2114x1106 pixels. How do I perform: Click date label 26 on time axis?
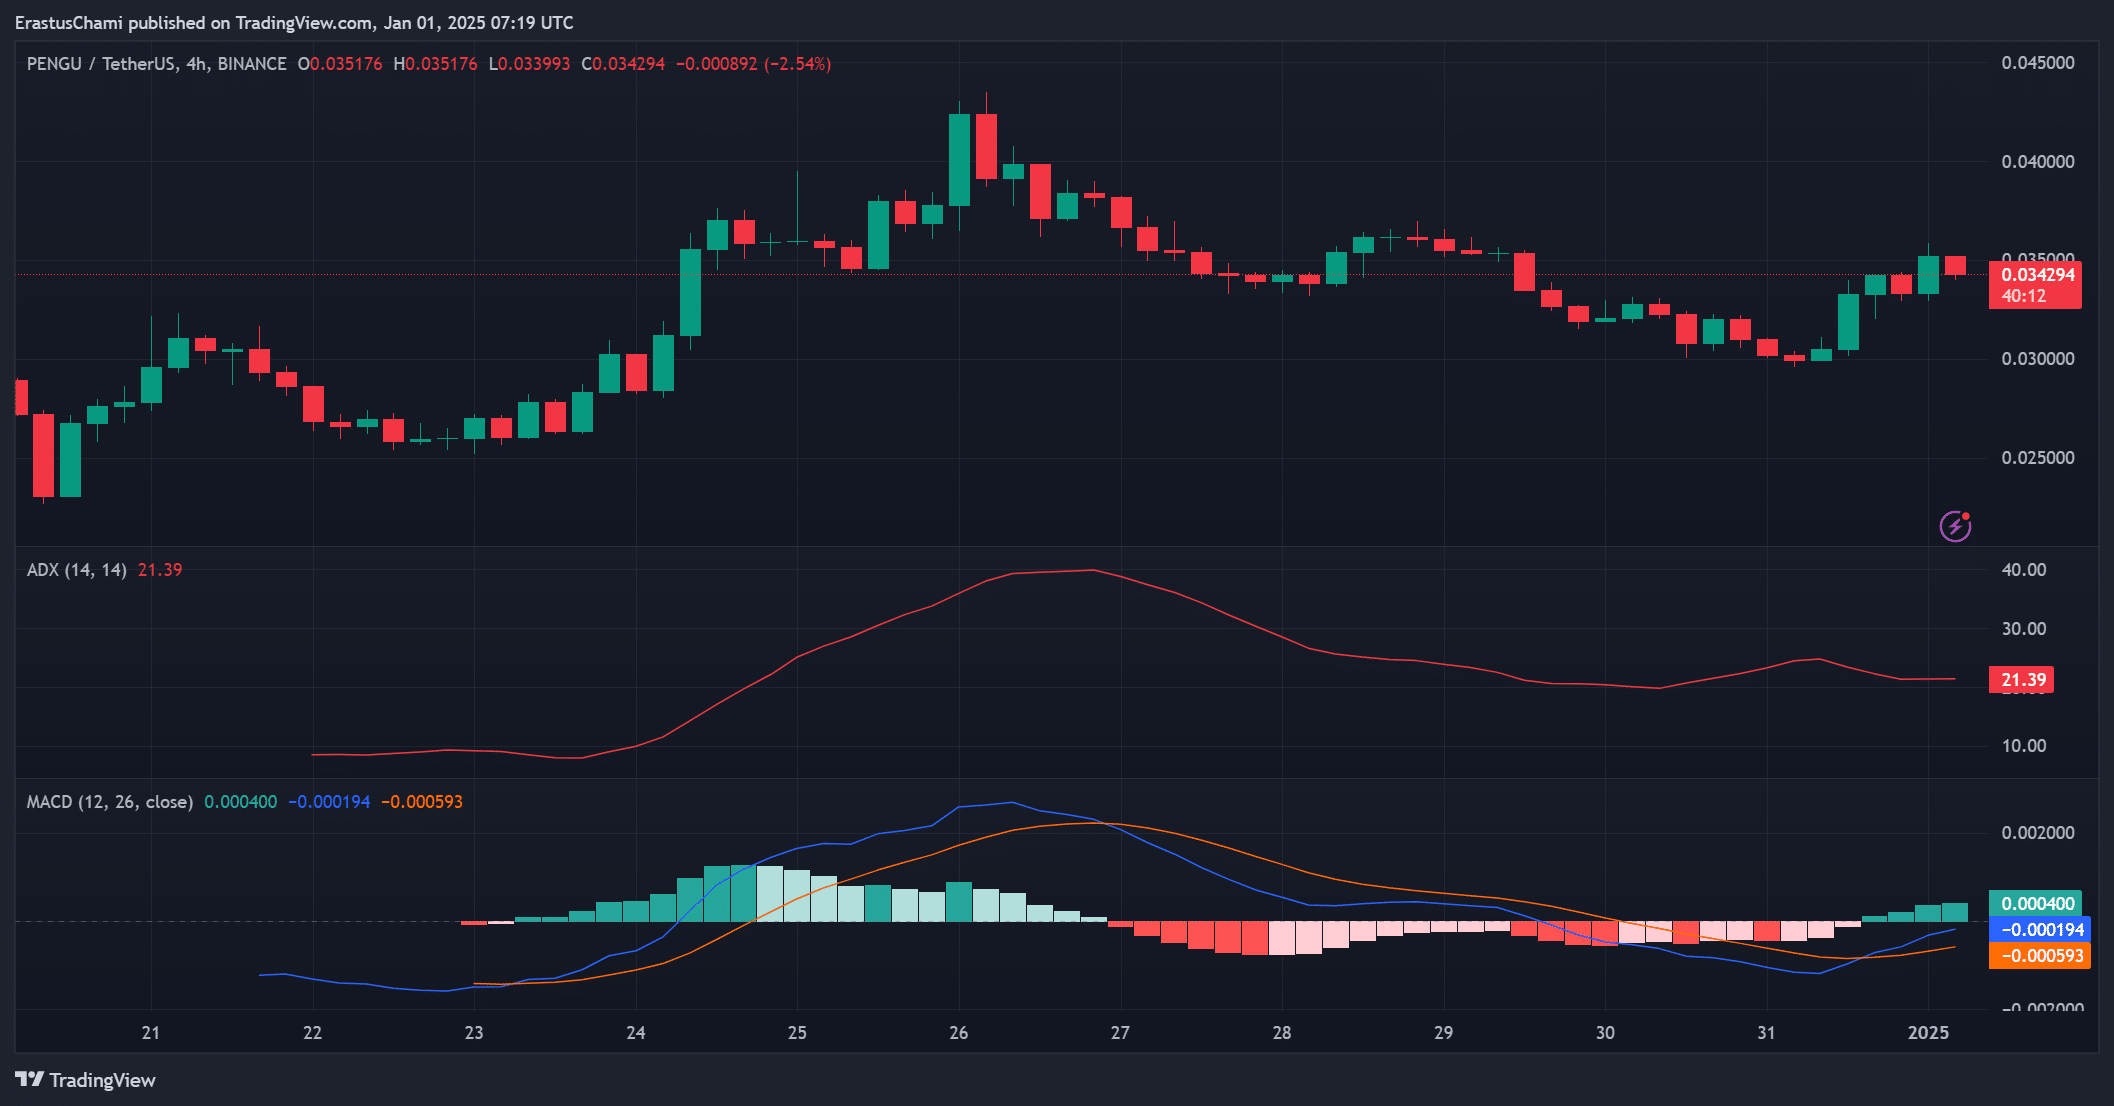959,1033
